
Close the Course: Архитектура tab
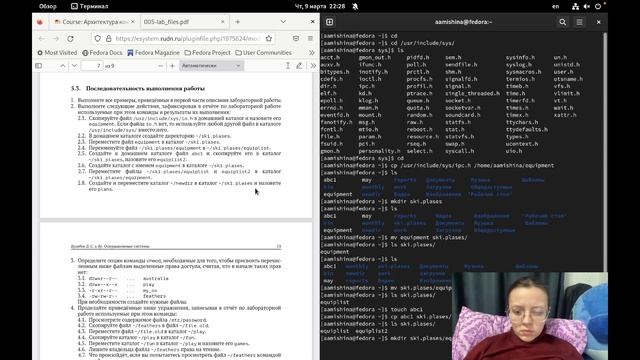click(x=133, y=22)
